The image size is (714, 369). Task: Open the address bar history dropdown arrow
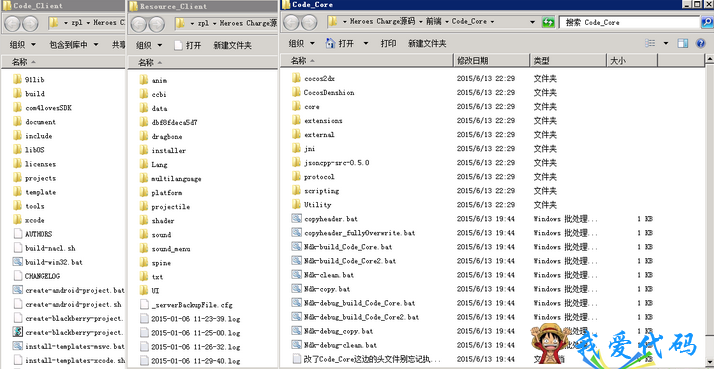coord(532,22)
